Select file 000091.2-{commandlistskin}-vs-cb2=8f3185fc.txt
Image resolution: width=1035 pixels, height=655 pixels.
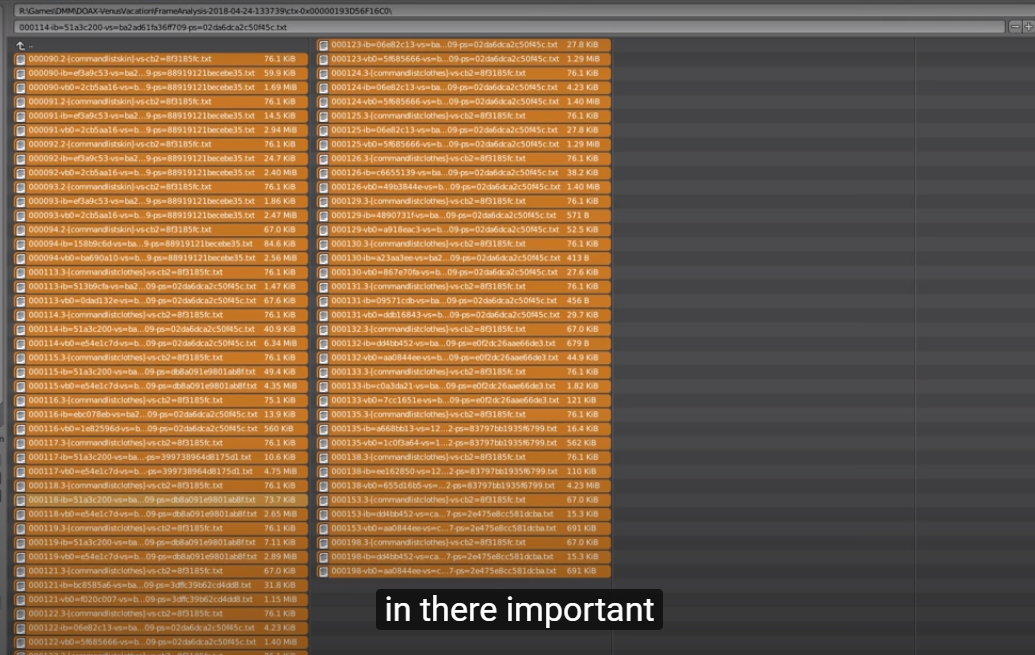click(x=161, y=102)
